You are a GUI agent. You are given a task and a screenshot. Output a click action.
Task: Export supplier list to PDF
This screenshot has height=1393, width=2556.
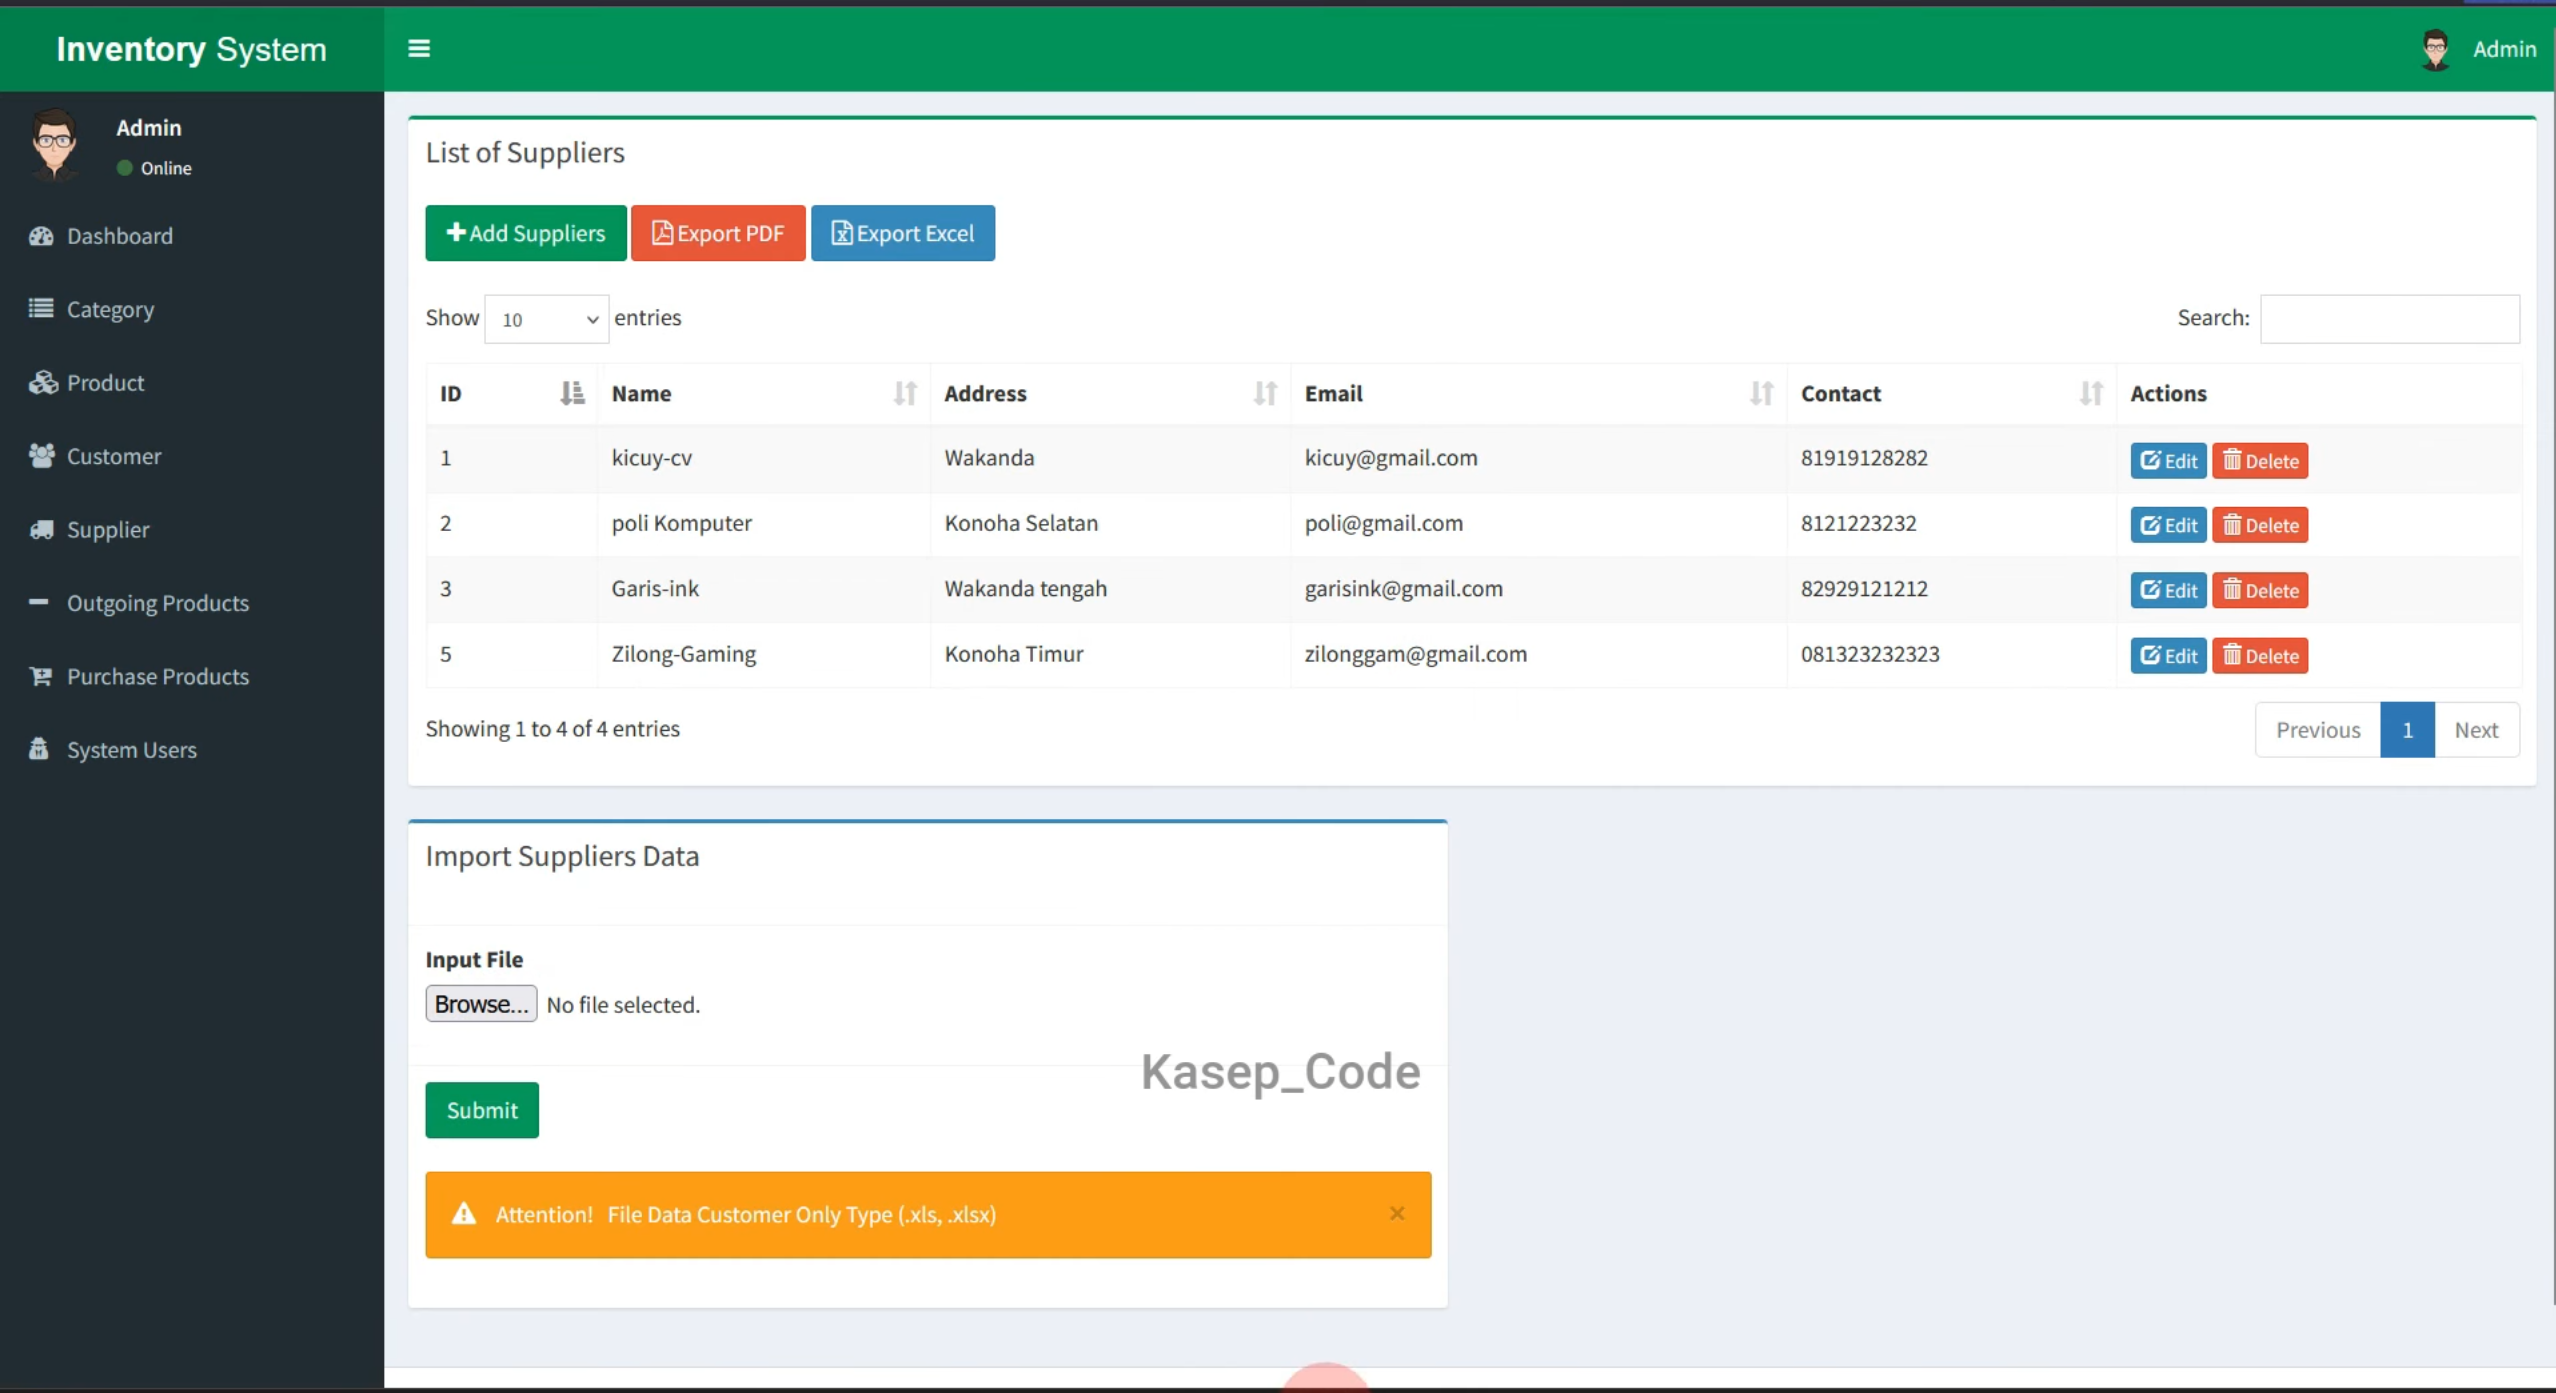718,233
